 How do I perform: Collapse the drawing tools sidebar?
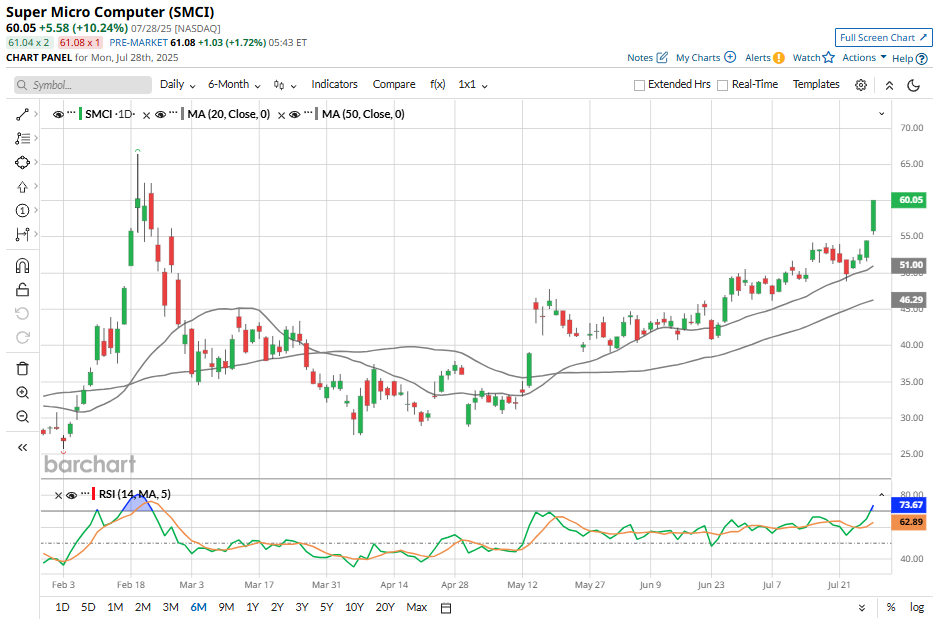click(x=22, y=447)
